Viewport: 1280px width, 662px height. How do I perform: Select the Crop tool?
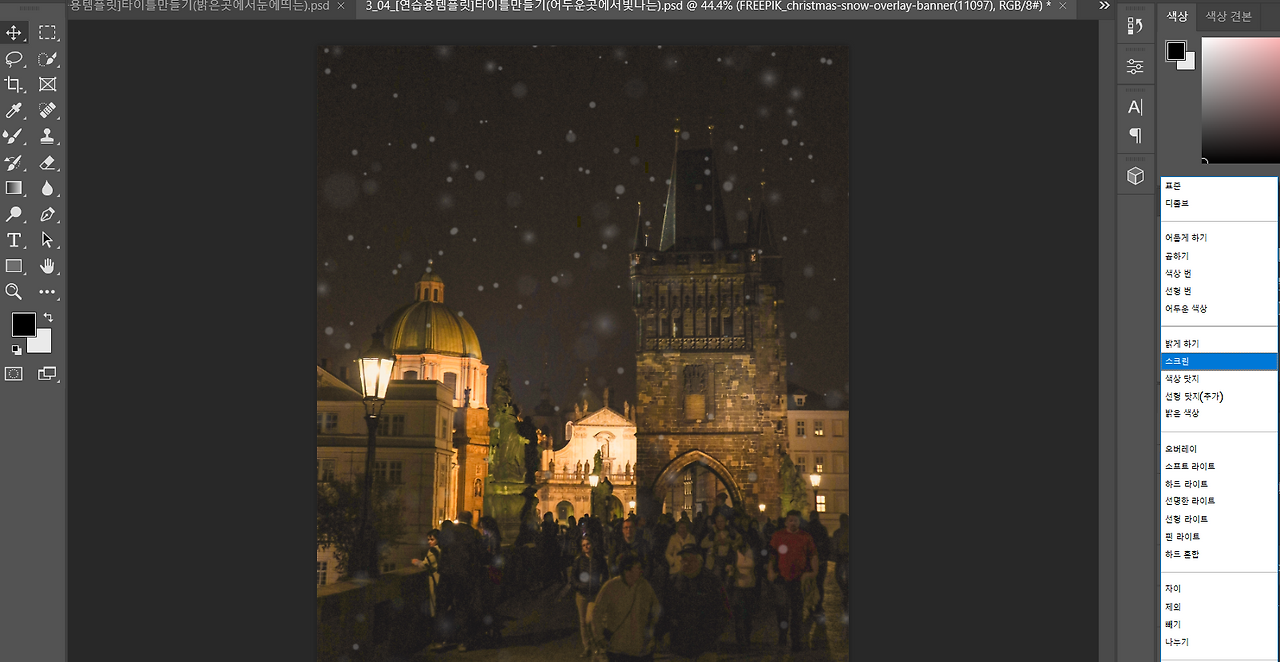coord(14,85)
